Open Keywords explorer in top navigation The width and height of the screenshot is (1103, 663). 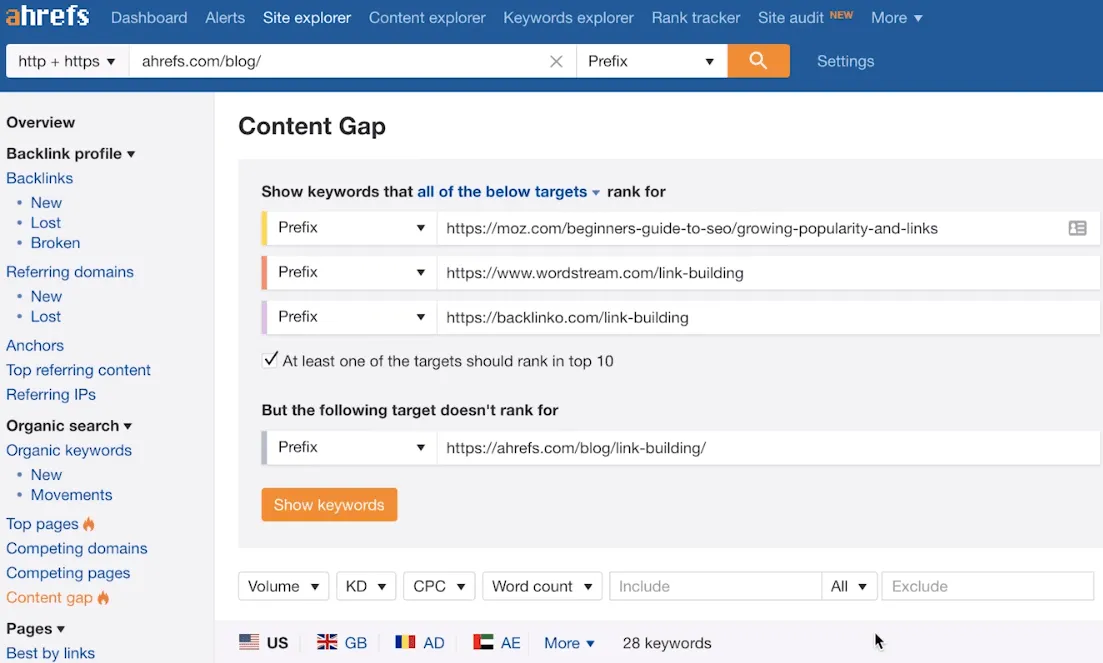[568, 18]
